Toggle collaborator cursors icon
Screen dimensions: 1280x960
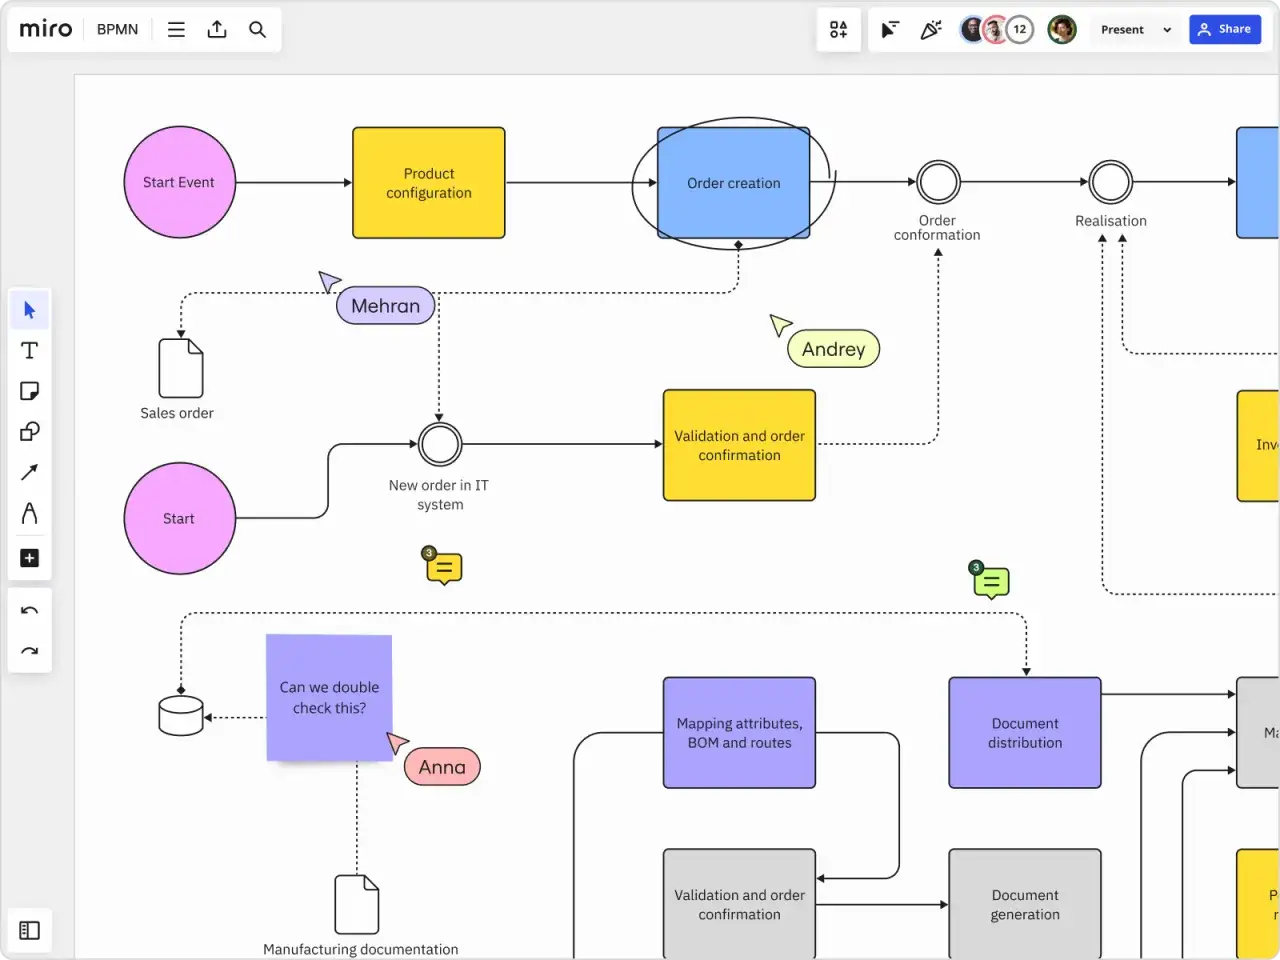[x=889, y=29]
